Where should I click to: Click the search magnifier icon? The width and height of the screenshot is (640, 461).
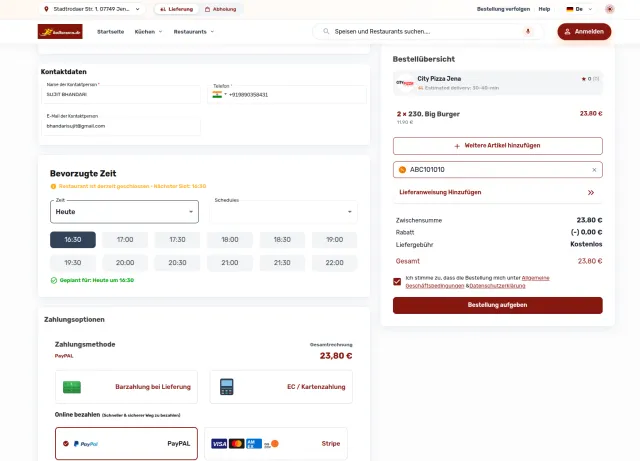pos(326,31)
